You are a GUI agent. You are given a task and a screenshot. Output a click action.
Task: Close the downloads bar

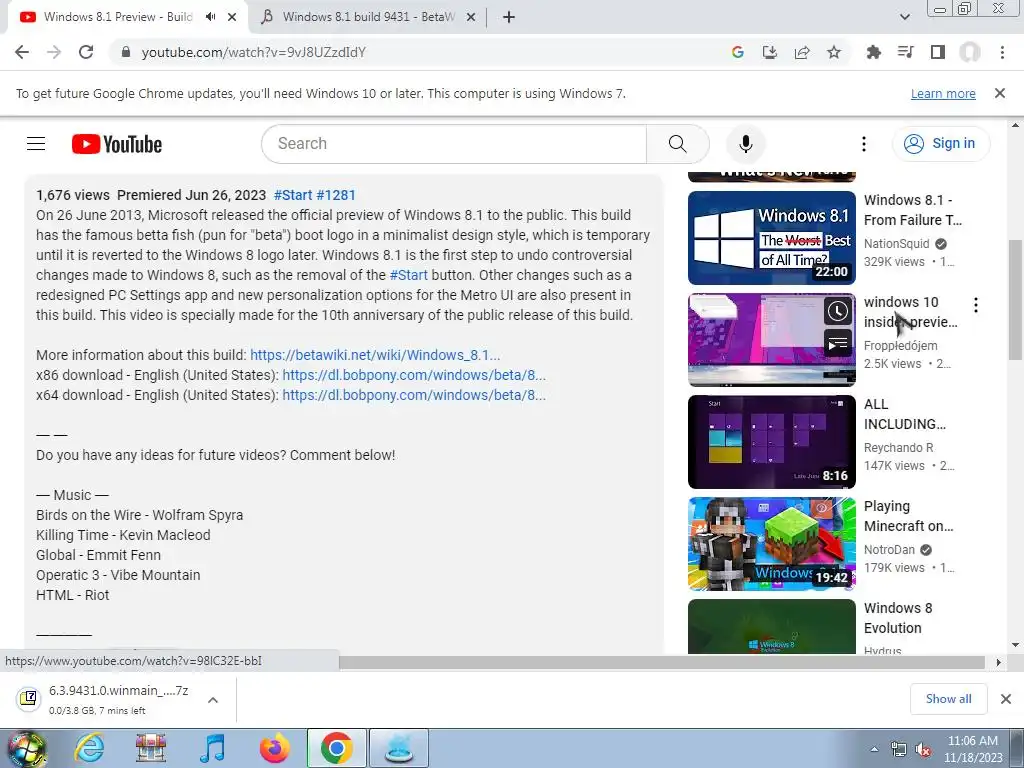pos(1006,699)
